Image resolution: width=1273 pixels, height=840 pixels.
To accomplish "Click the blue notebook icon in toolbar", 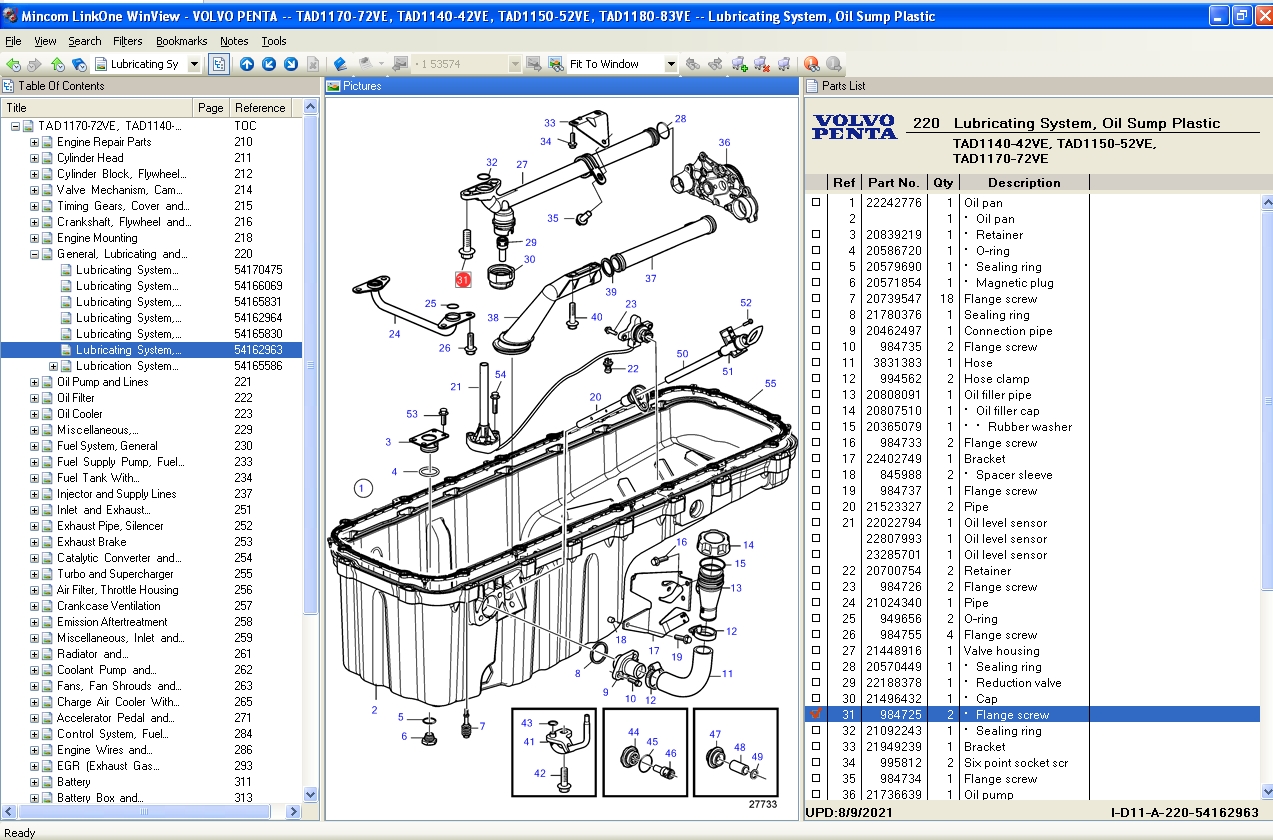I will (340, 64).
